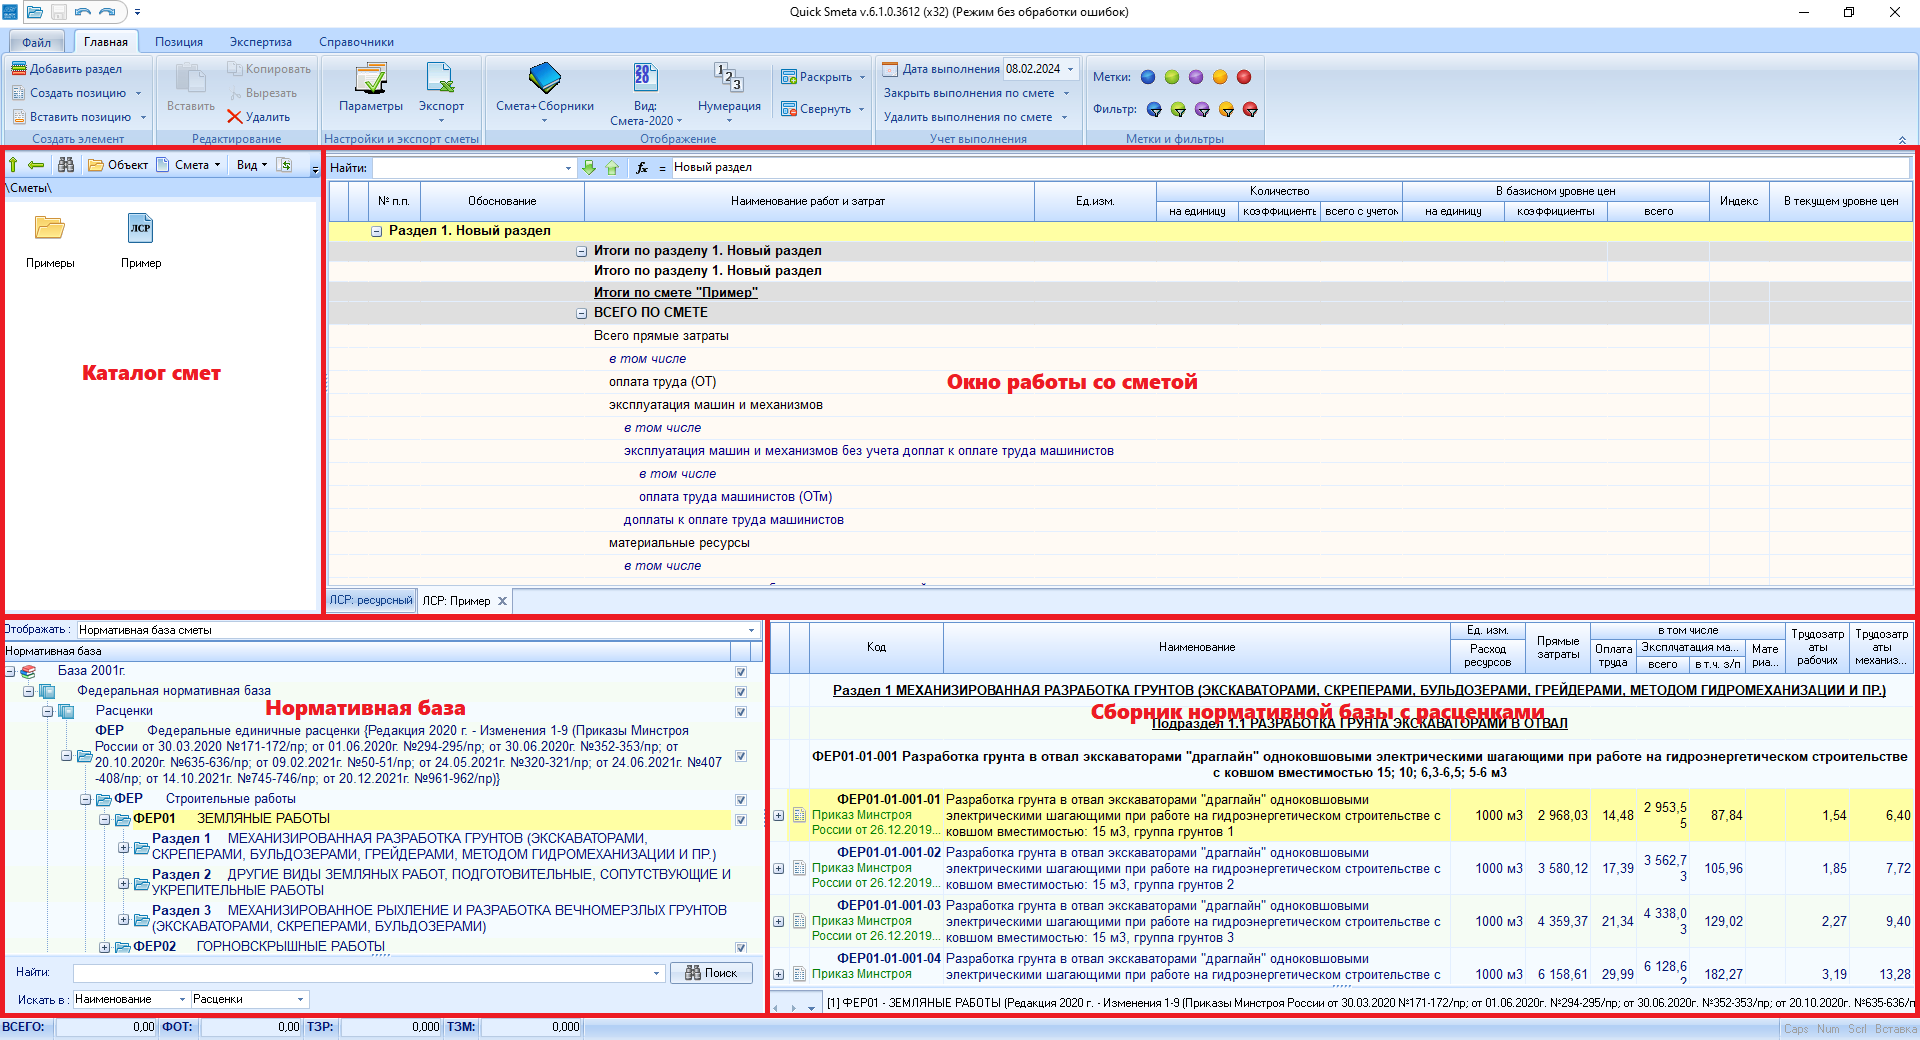
Task: Apply the red Метки marker
Action: [x=1244, y=77]
